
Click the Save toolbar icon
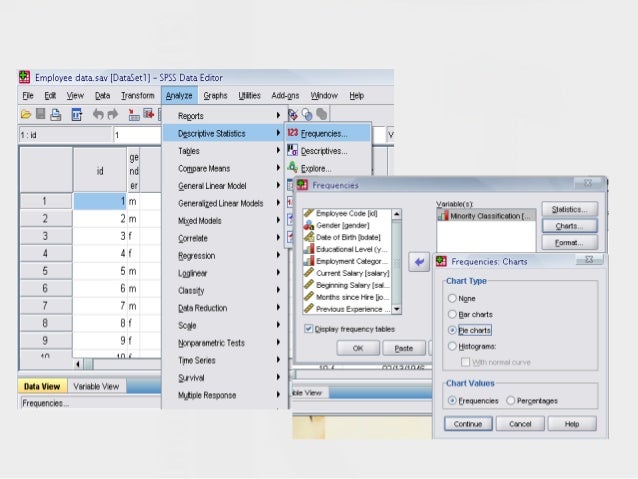[40, 114]
